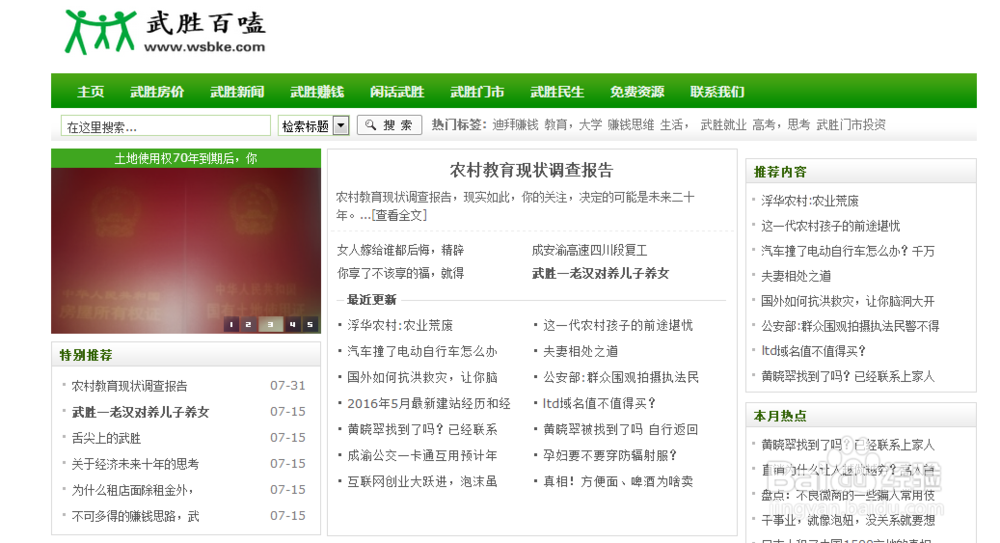Switch slideshow to slide 2
This screenshot has width=1000, height=543.
(248, 324)
